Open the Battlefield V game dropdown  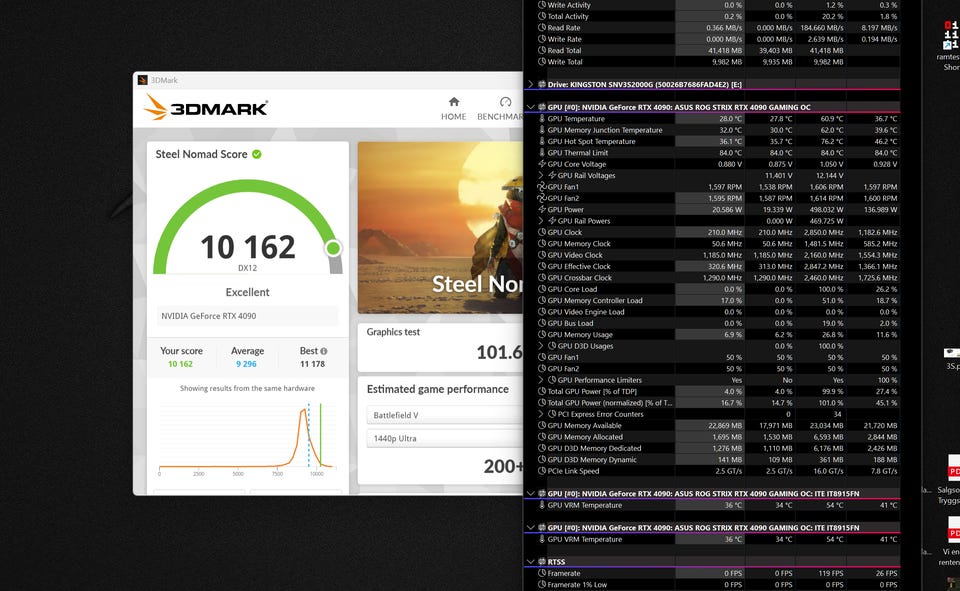(x=445, y=415)
